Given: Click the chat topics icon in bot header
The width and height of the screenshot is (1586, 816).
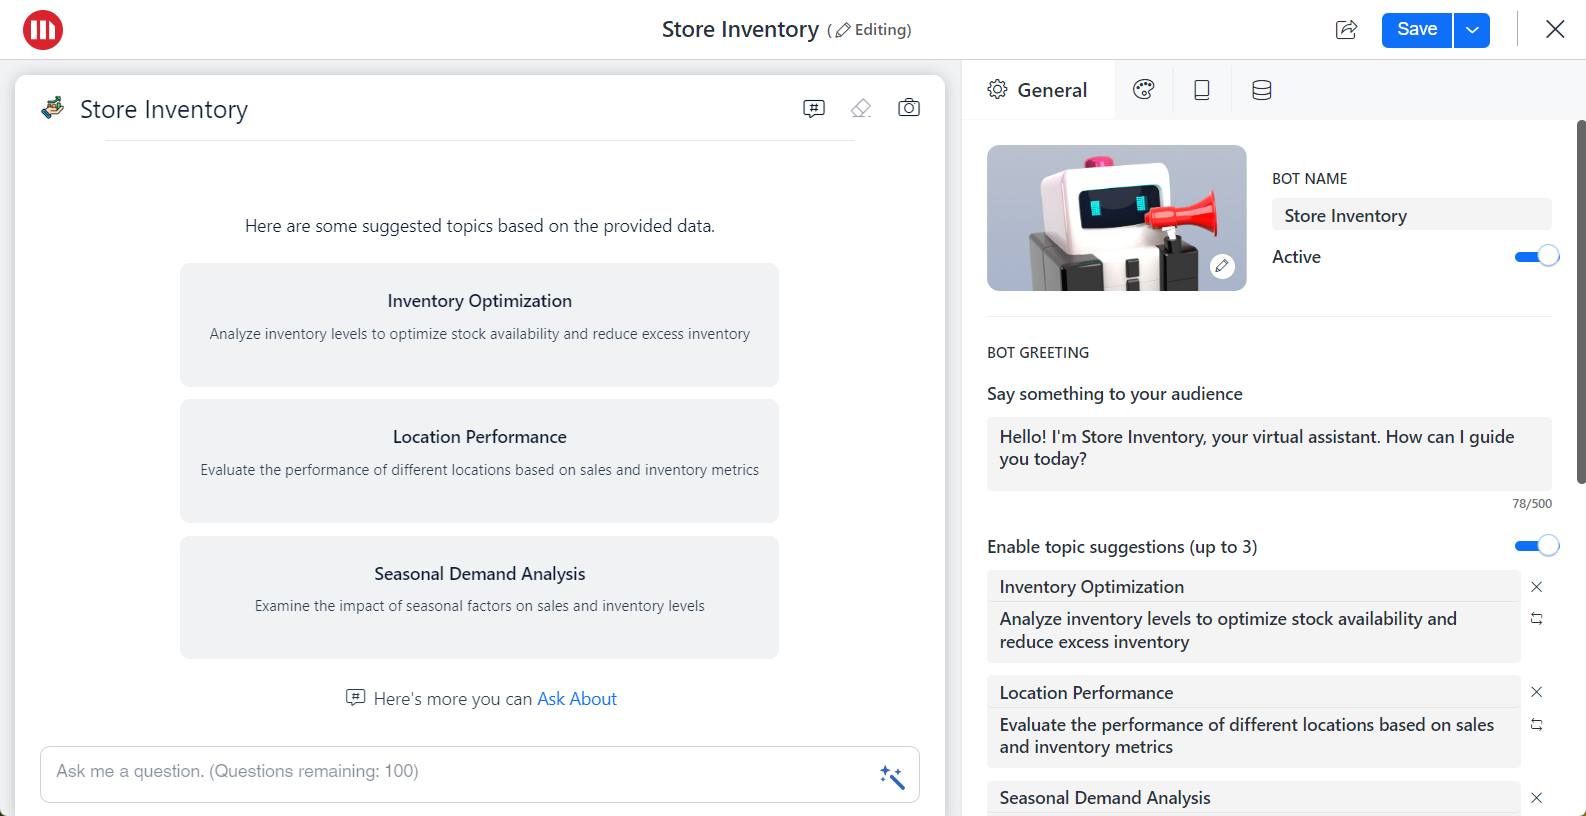Looking at the screenshot, I should (814, 108).
